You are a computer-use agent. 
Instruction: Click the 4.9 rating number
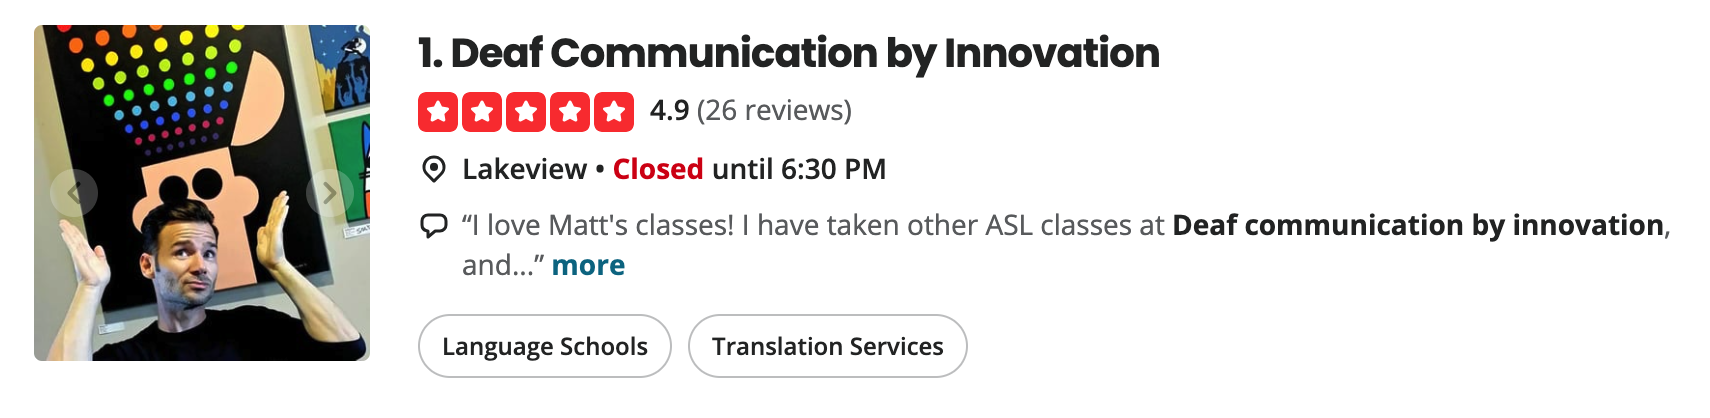pyautogui.click(x=669, y=110)
